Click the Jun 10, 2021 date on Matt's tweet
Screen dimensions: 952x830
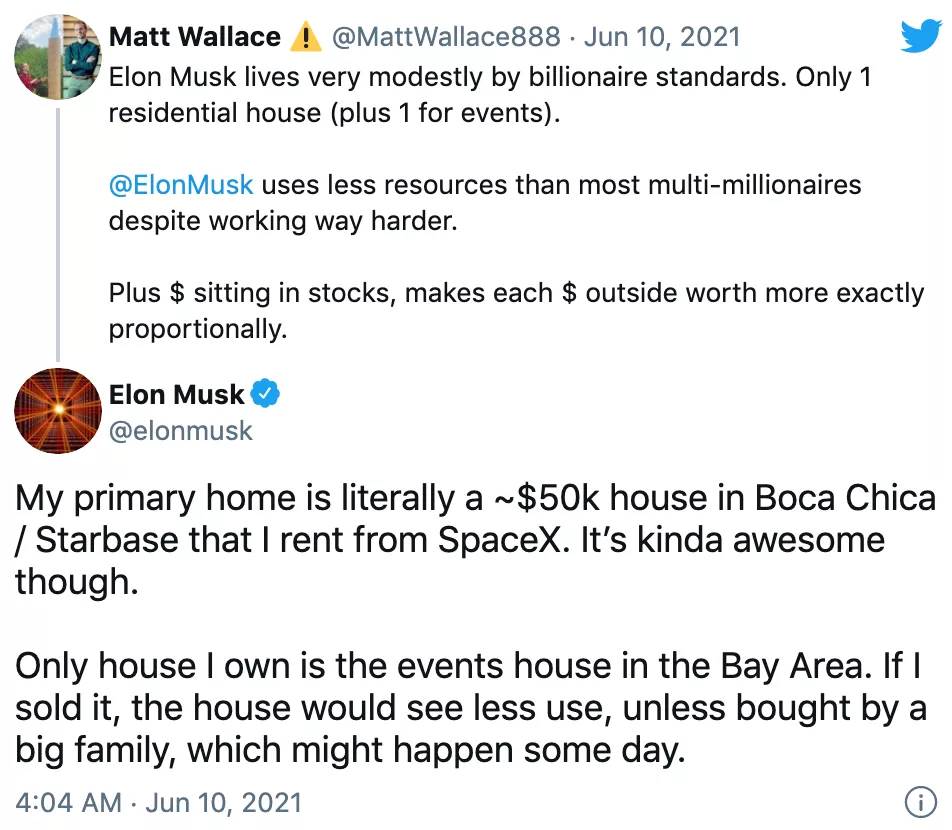point(662,36)
